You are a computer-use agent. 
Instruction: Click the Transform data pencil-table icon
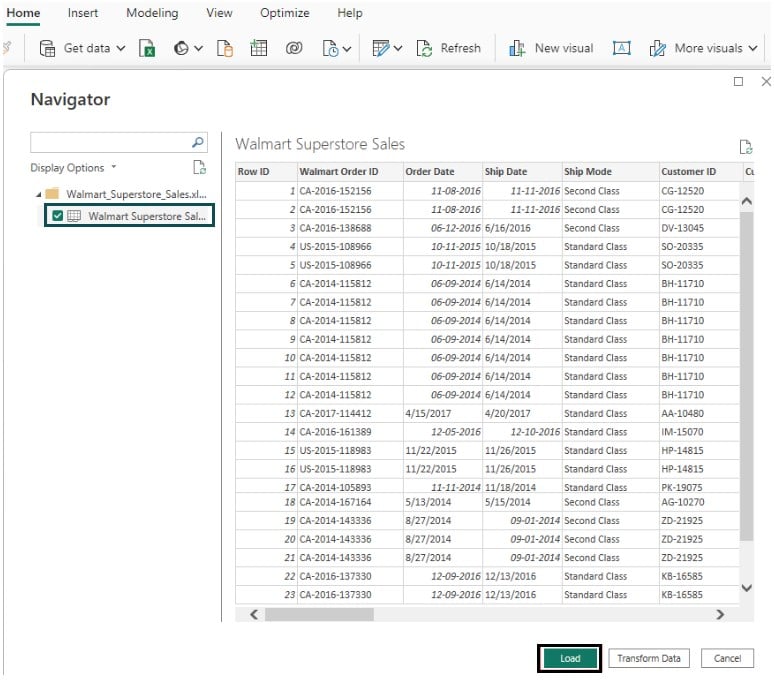[x=381, y=48]
